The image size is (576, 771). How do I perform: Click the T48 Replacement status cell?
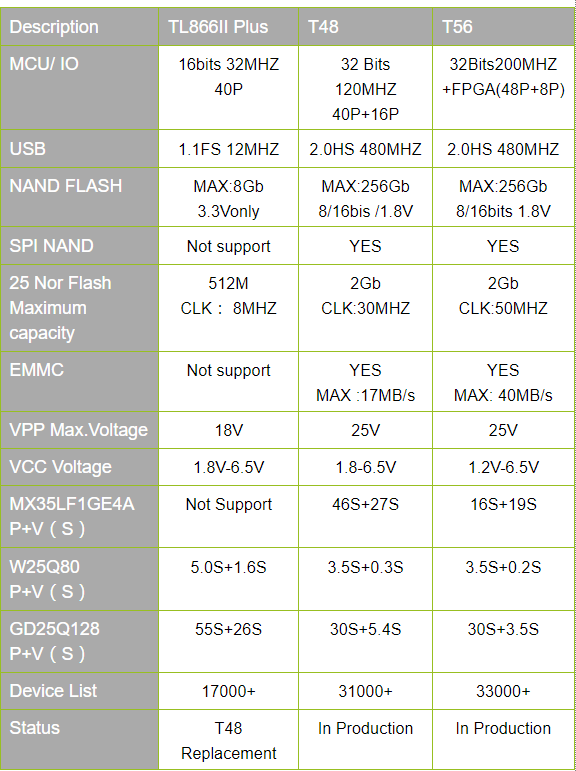pos(228,740)
